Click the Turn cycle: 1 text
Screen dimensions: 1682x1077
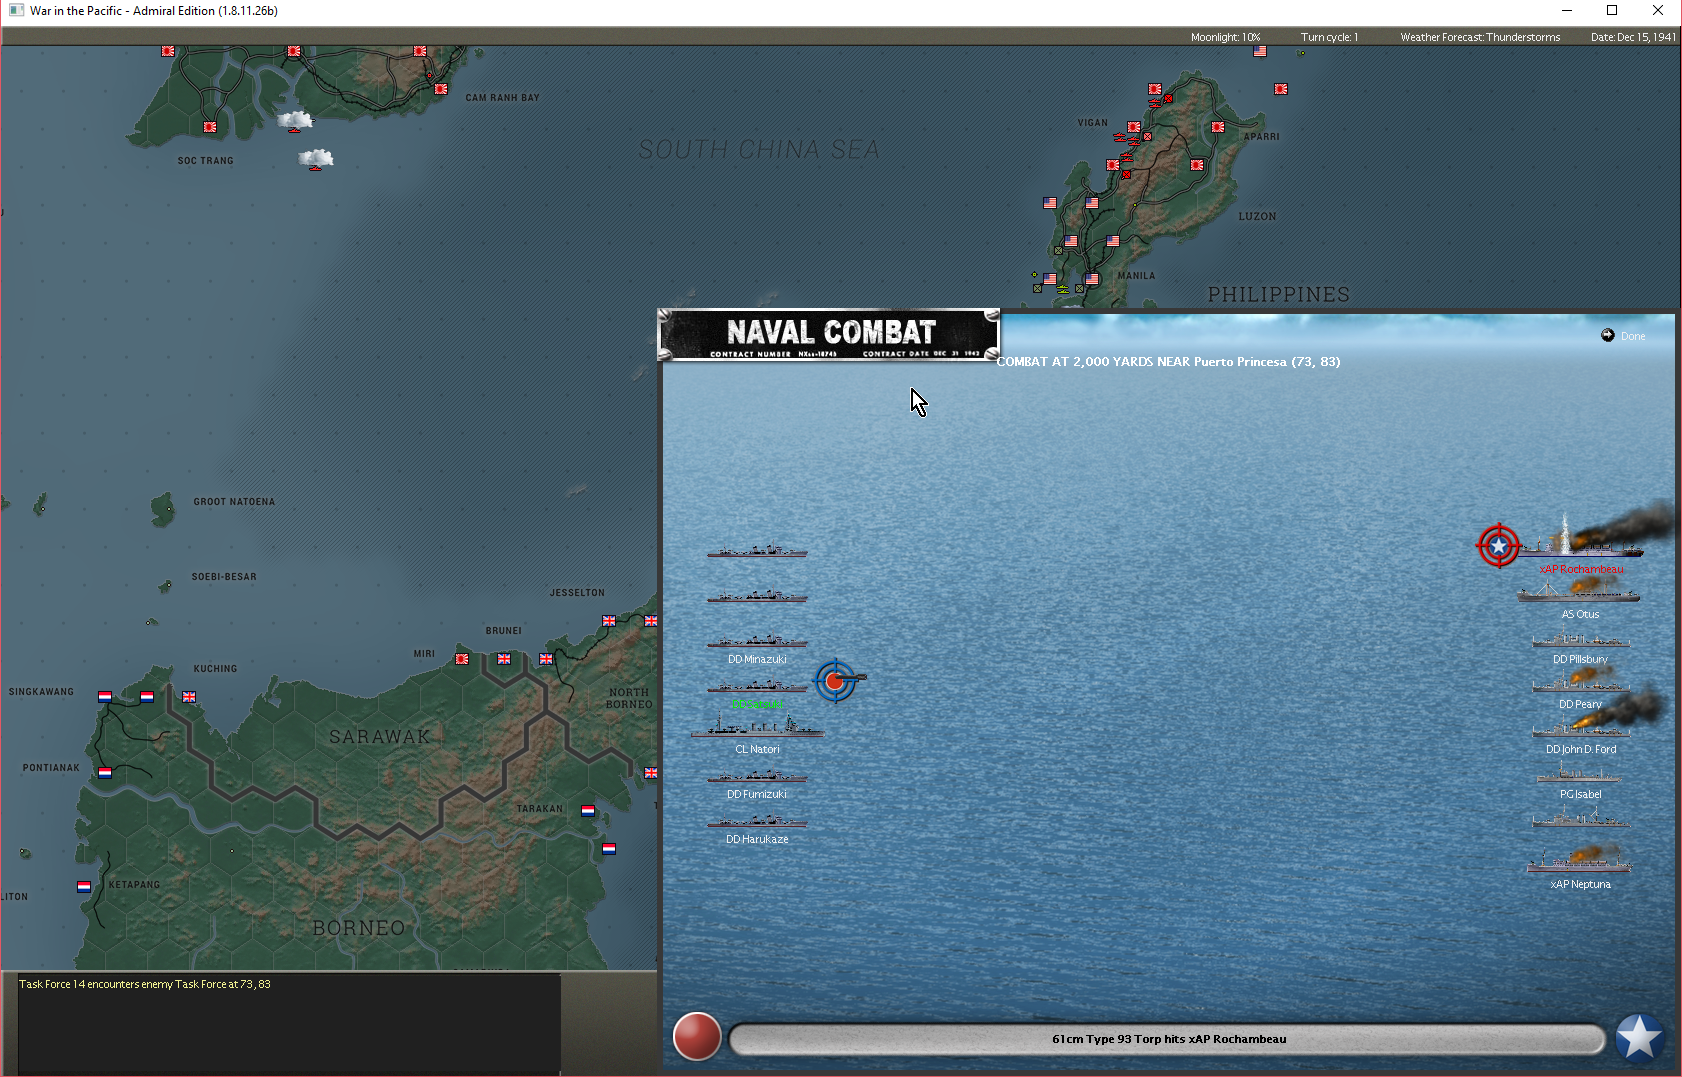[1329, 37]
